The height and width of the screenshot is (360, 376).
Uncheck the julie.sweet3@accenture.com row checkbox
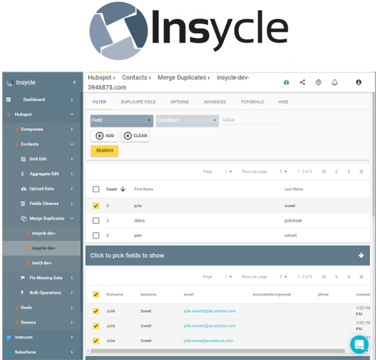tap(96, 311)
